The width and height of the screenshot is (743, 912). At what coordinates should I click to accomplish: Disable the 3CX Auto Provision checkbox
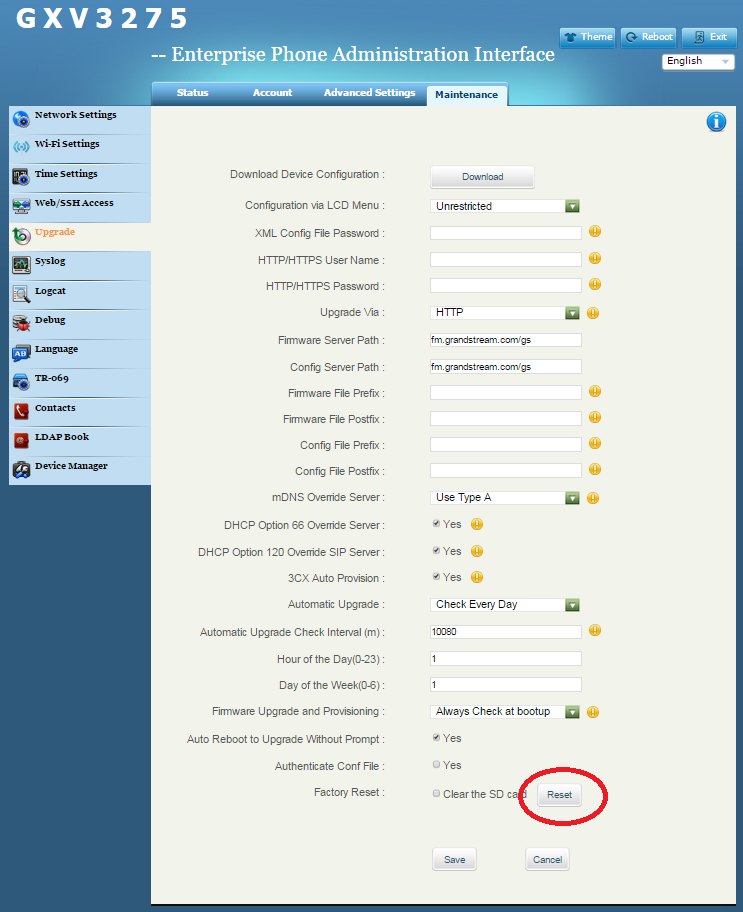(436, 577)
